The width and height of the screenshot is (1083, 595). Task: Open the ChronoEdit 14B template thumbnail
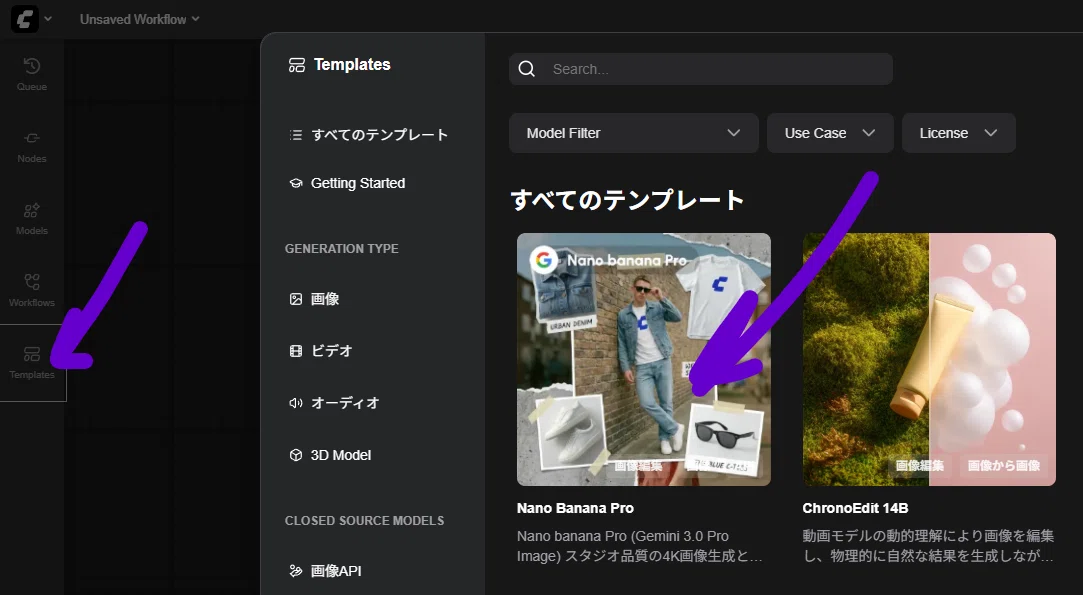click(x=929, y=359)
